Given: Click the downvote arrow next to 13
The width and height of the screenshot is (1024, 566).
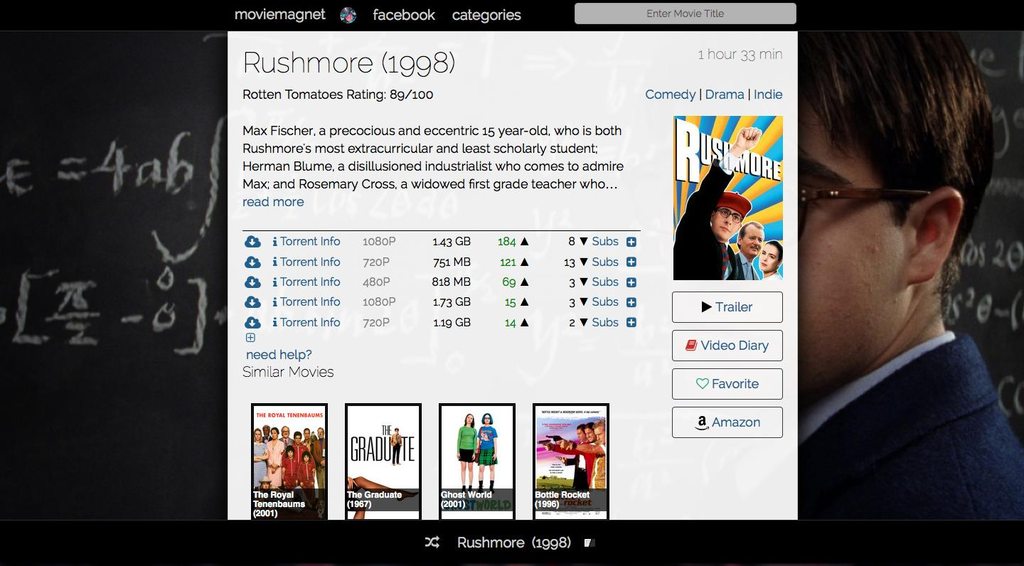Looking at the screenshot, I should (584, 262).
